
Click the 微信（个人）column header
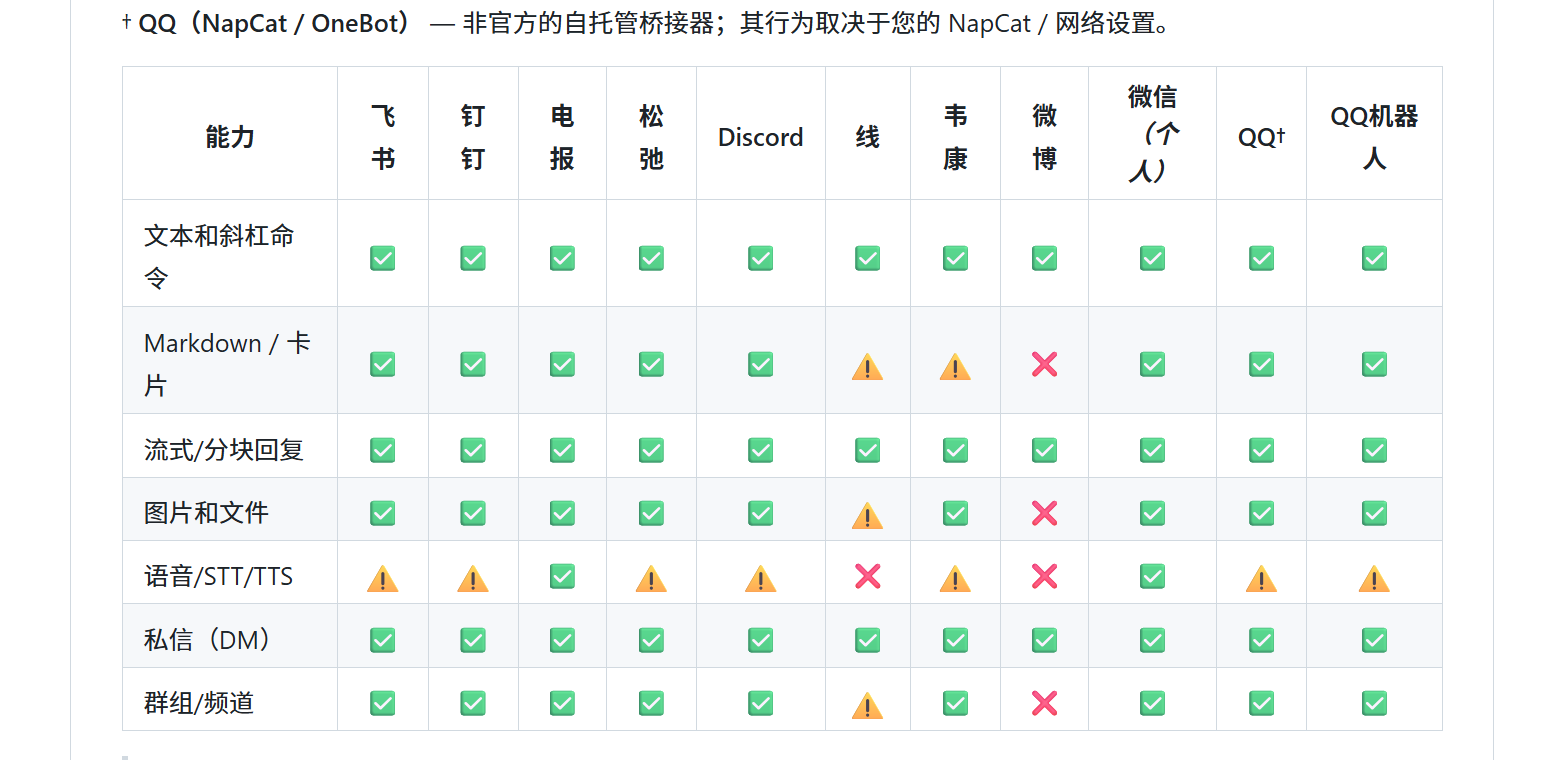tap(1151, 133)
